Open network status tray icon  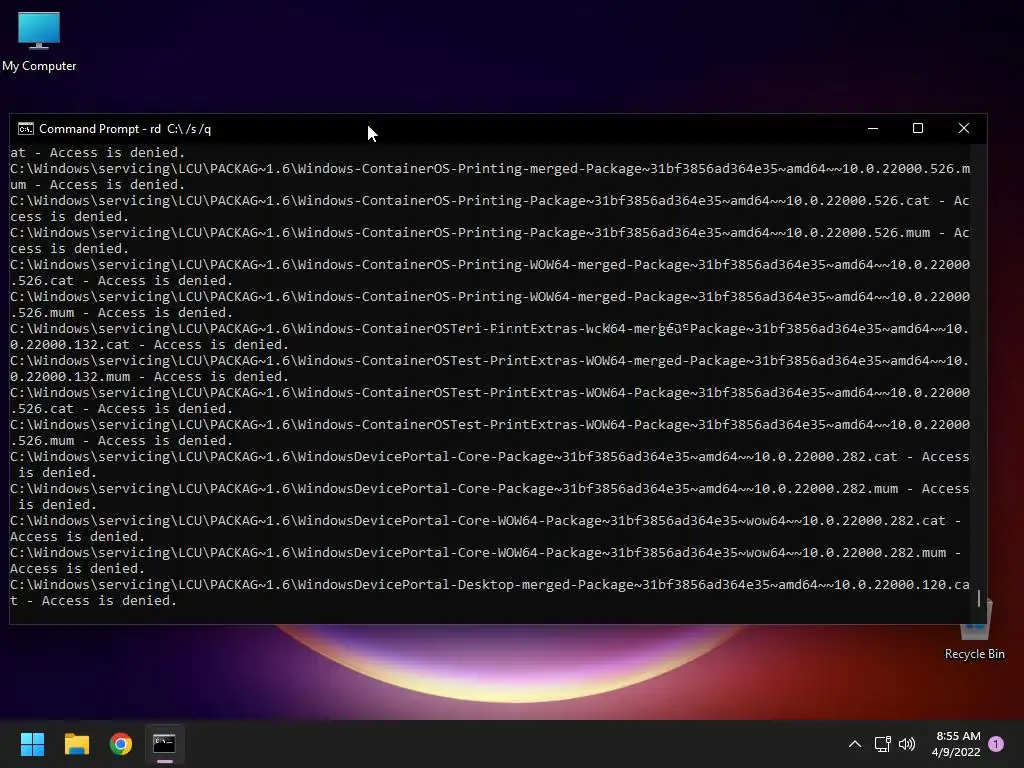pos(882,744)
